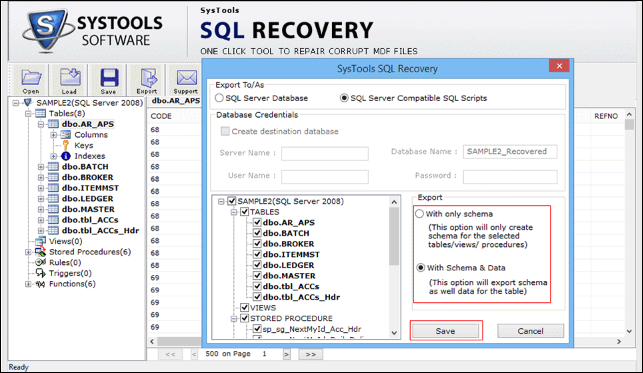Collapse STORED PROCEDURE node in dialog tree
This screenshot has width=643, height=373.
(x=234, y=318)
